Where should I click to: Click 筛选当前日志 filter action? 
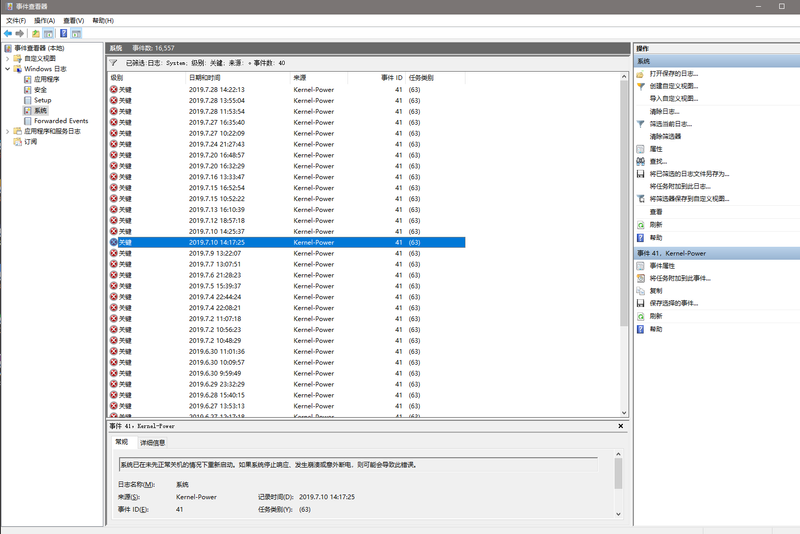pyautogui.click(x=670, y=124)
